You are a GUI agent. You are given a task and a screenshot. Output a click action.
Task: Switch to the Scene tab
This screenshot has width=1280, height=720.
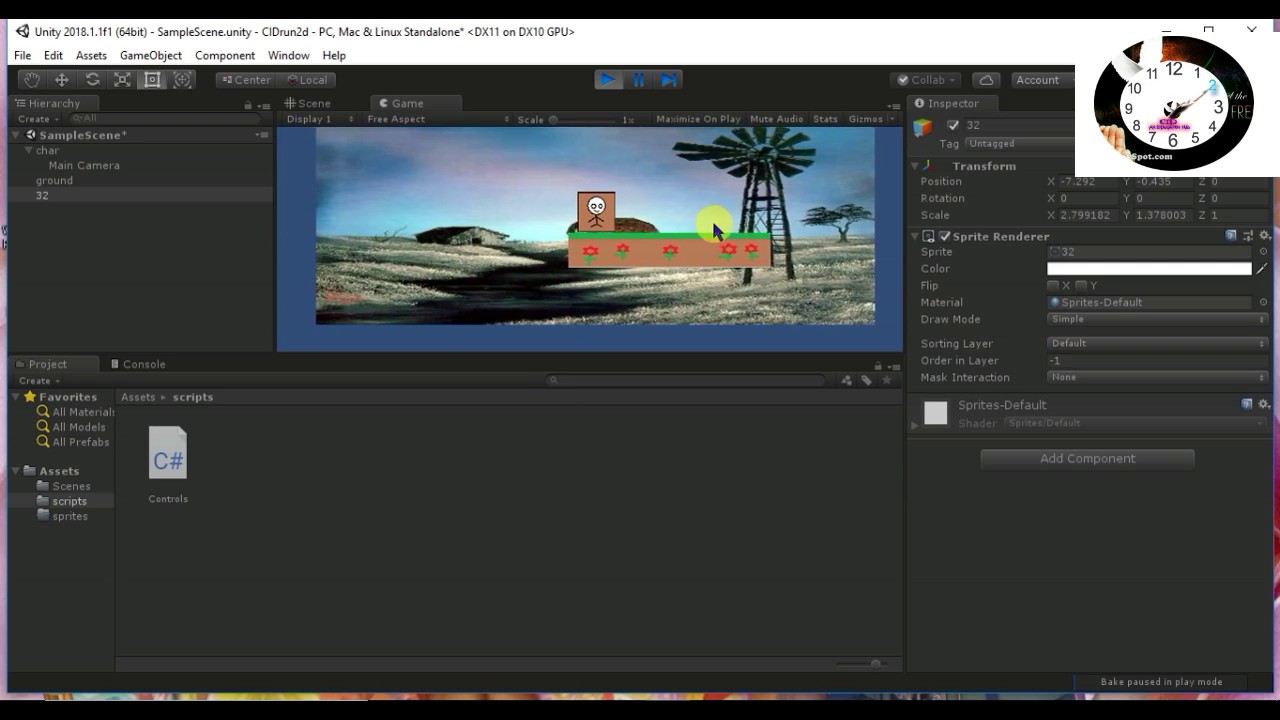click(308, 103)
